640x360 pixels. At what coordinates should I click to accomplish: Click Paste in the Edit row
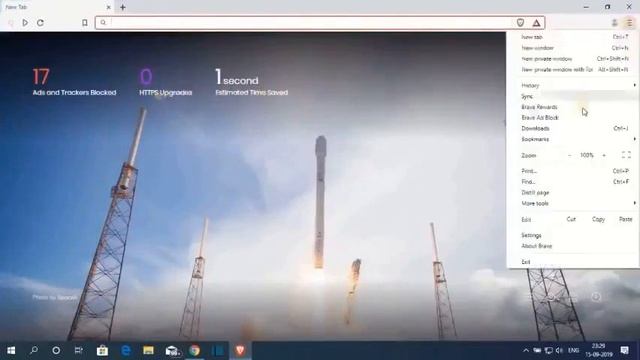pos(625,220)
